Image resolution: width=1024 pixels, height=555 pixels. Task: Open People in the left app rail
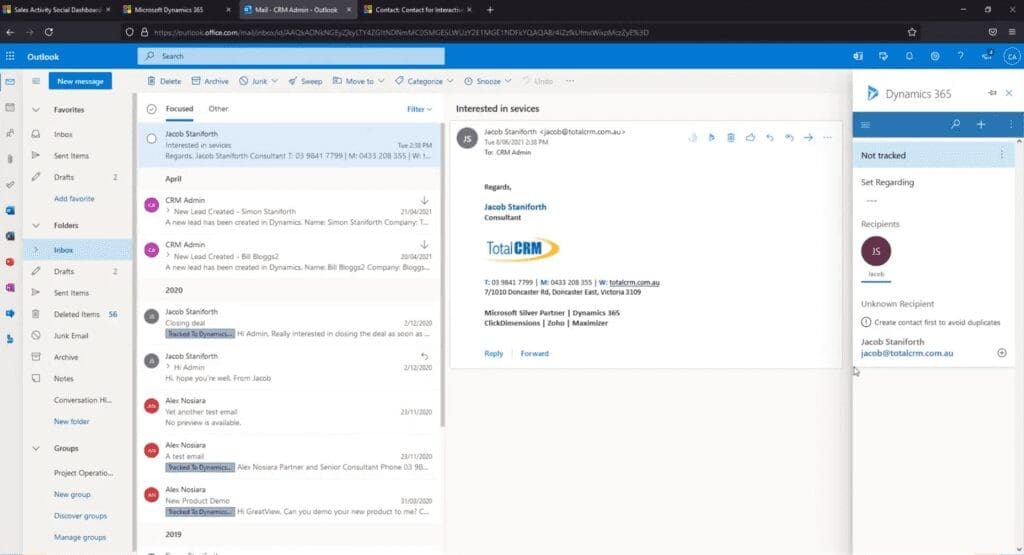(x=10, y=133)
